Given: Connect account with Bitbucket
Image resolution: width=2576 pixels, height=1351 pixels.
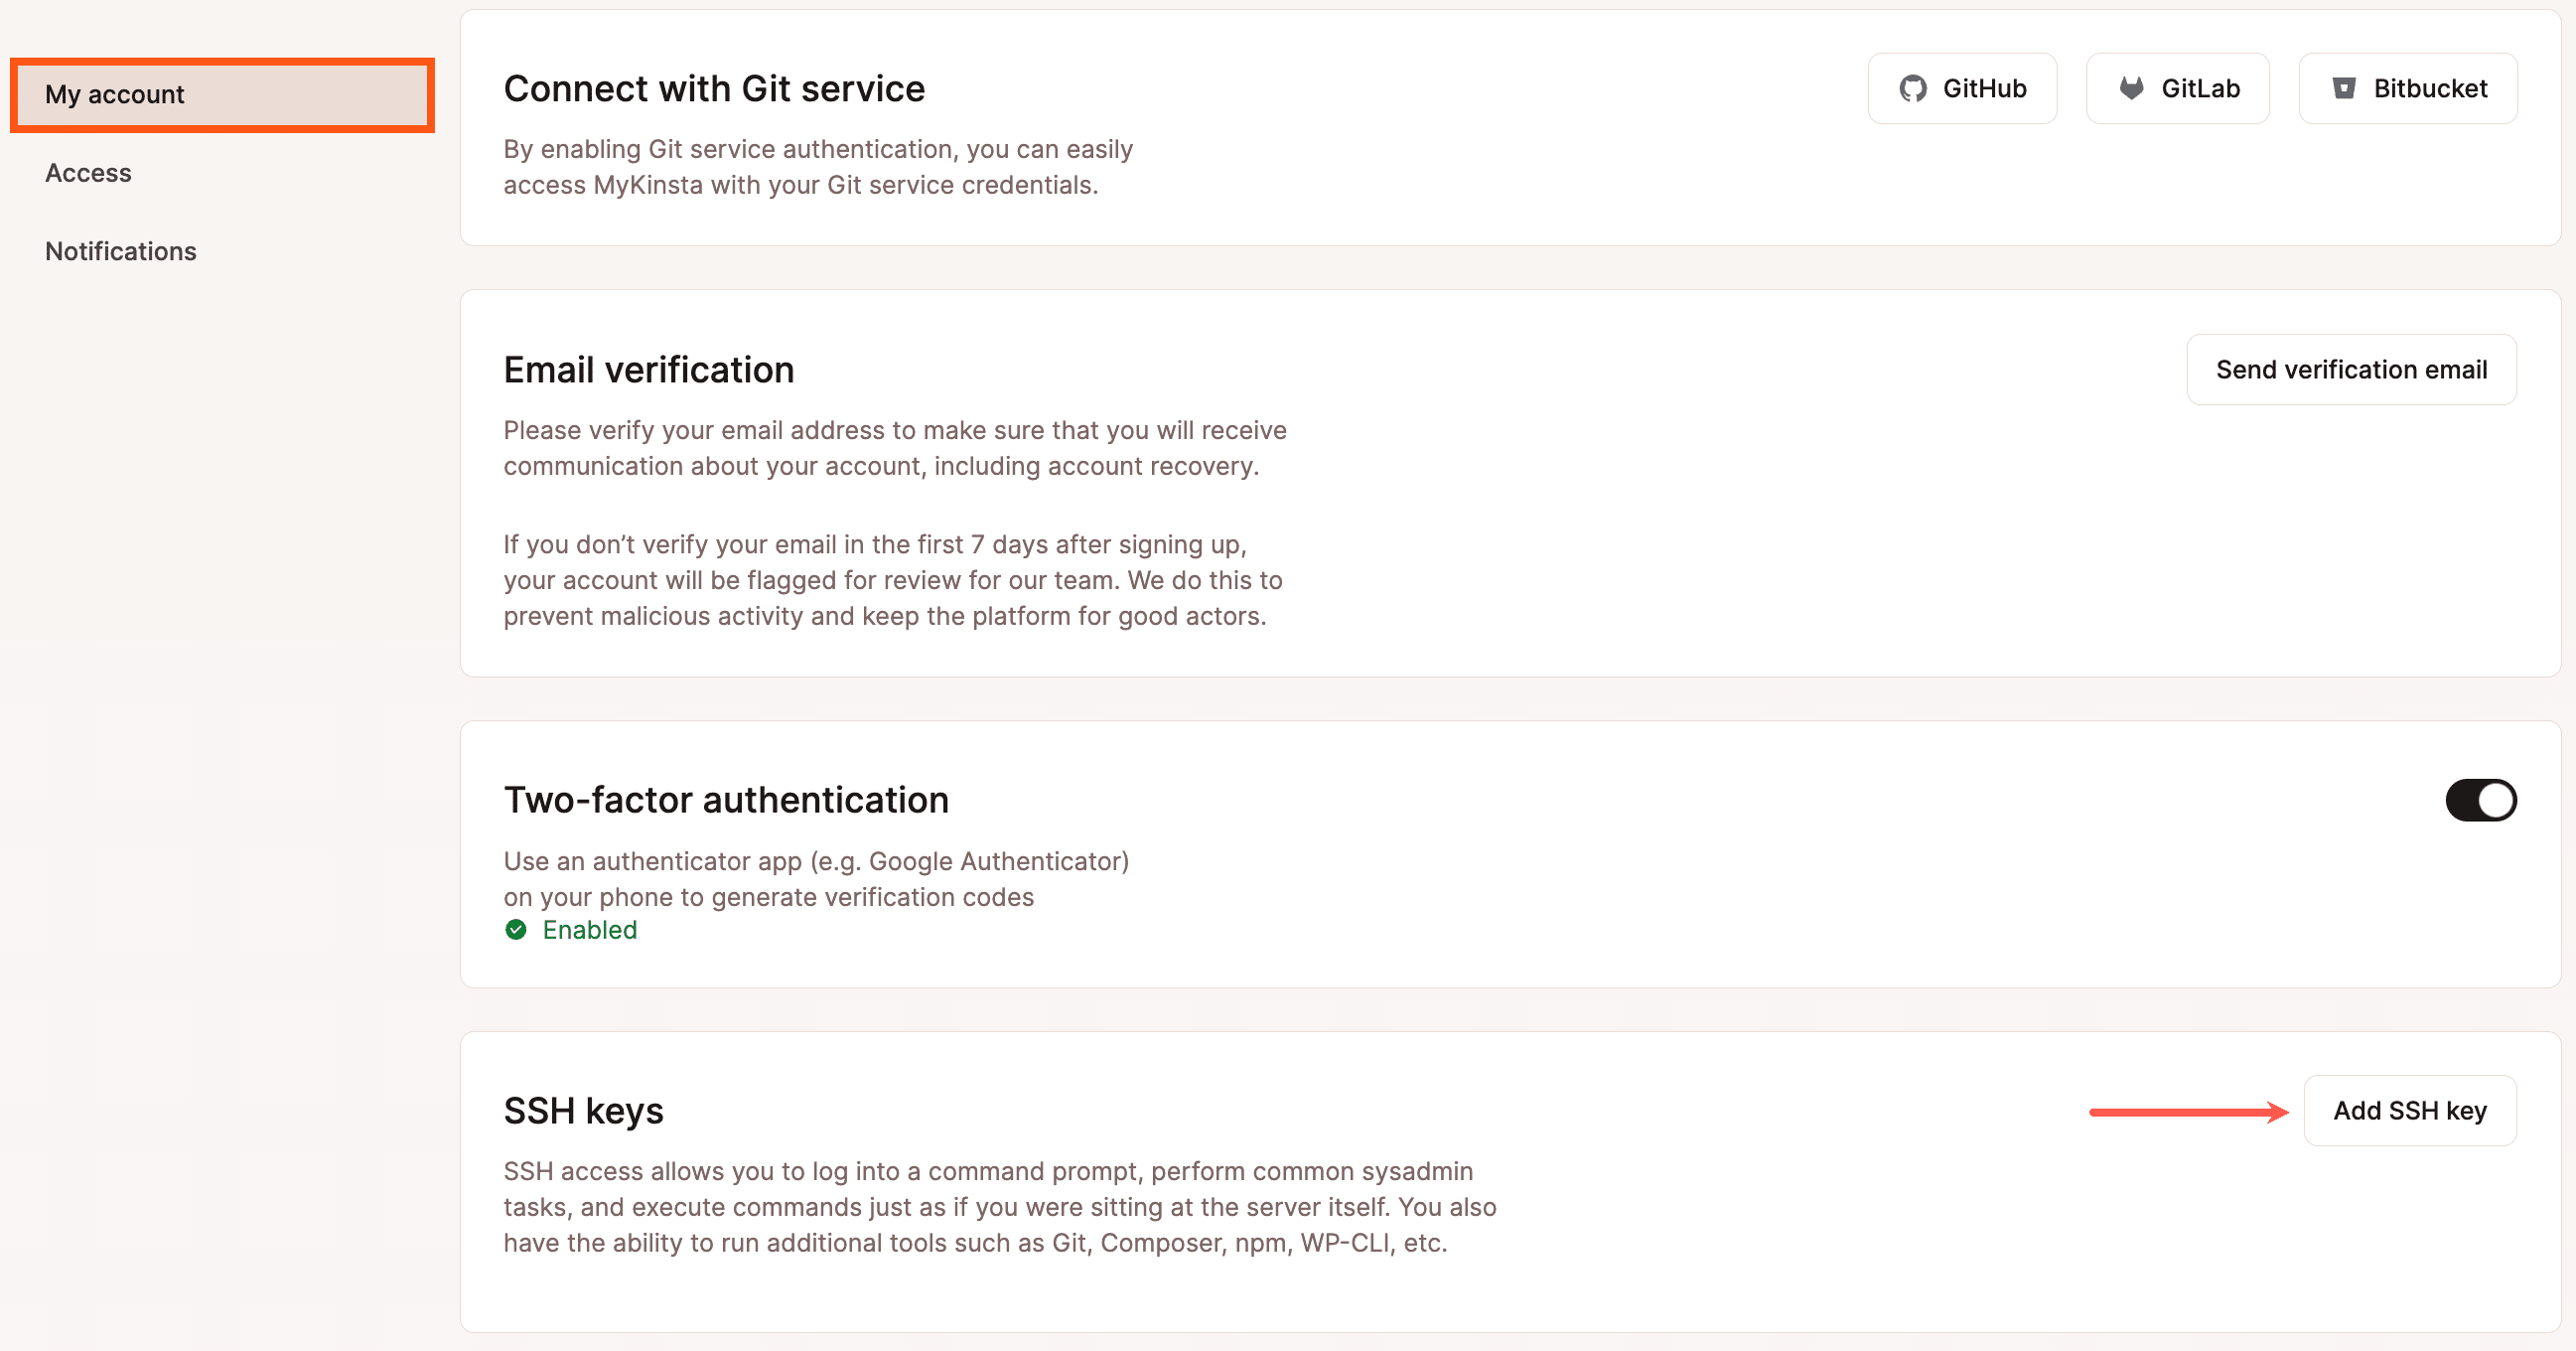Looking at the screenshot, I should coord(2408,88).
